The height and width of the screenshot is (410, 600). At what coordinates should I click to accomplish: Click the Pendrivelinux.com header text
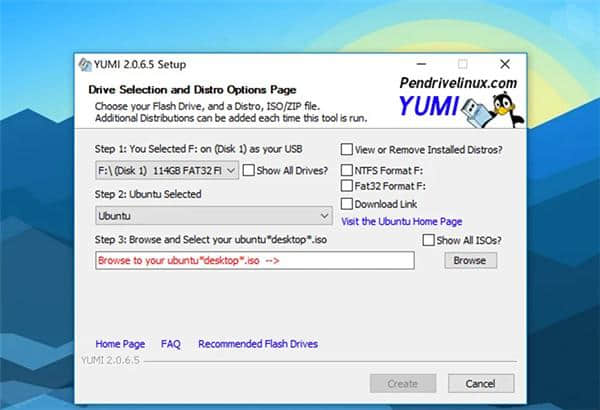click(x=458, y=83)
